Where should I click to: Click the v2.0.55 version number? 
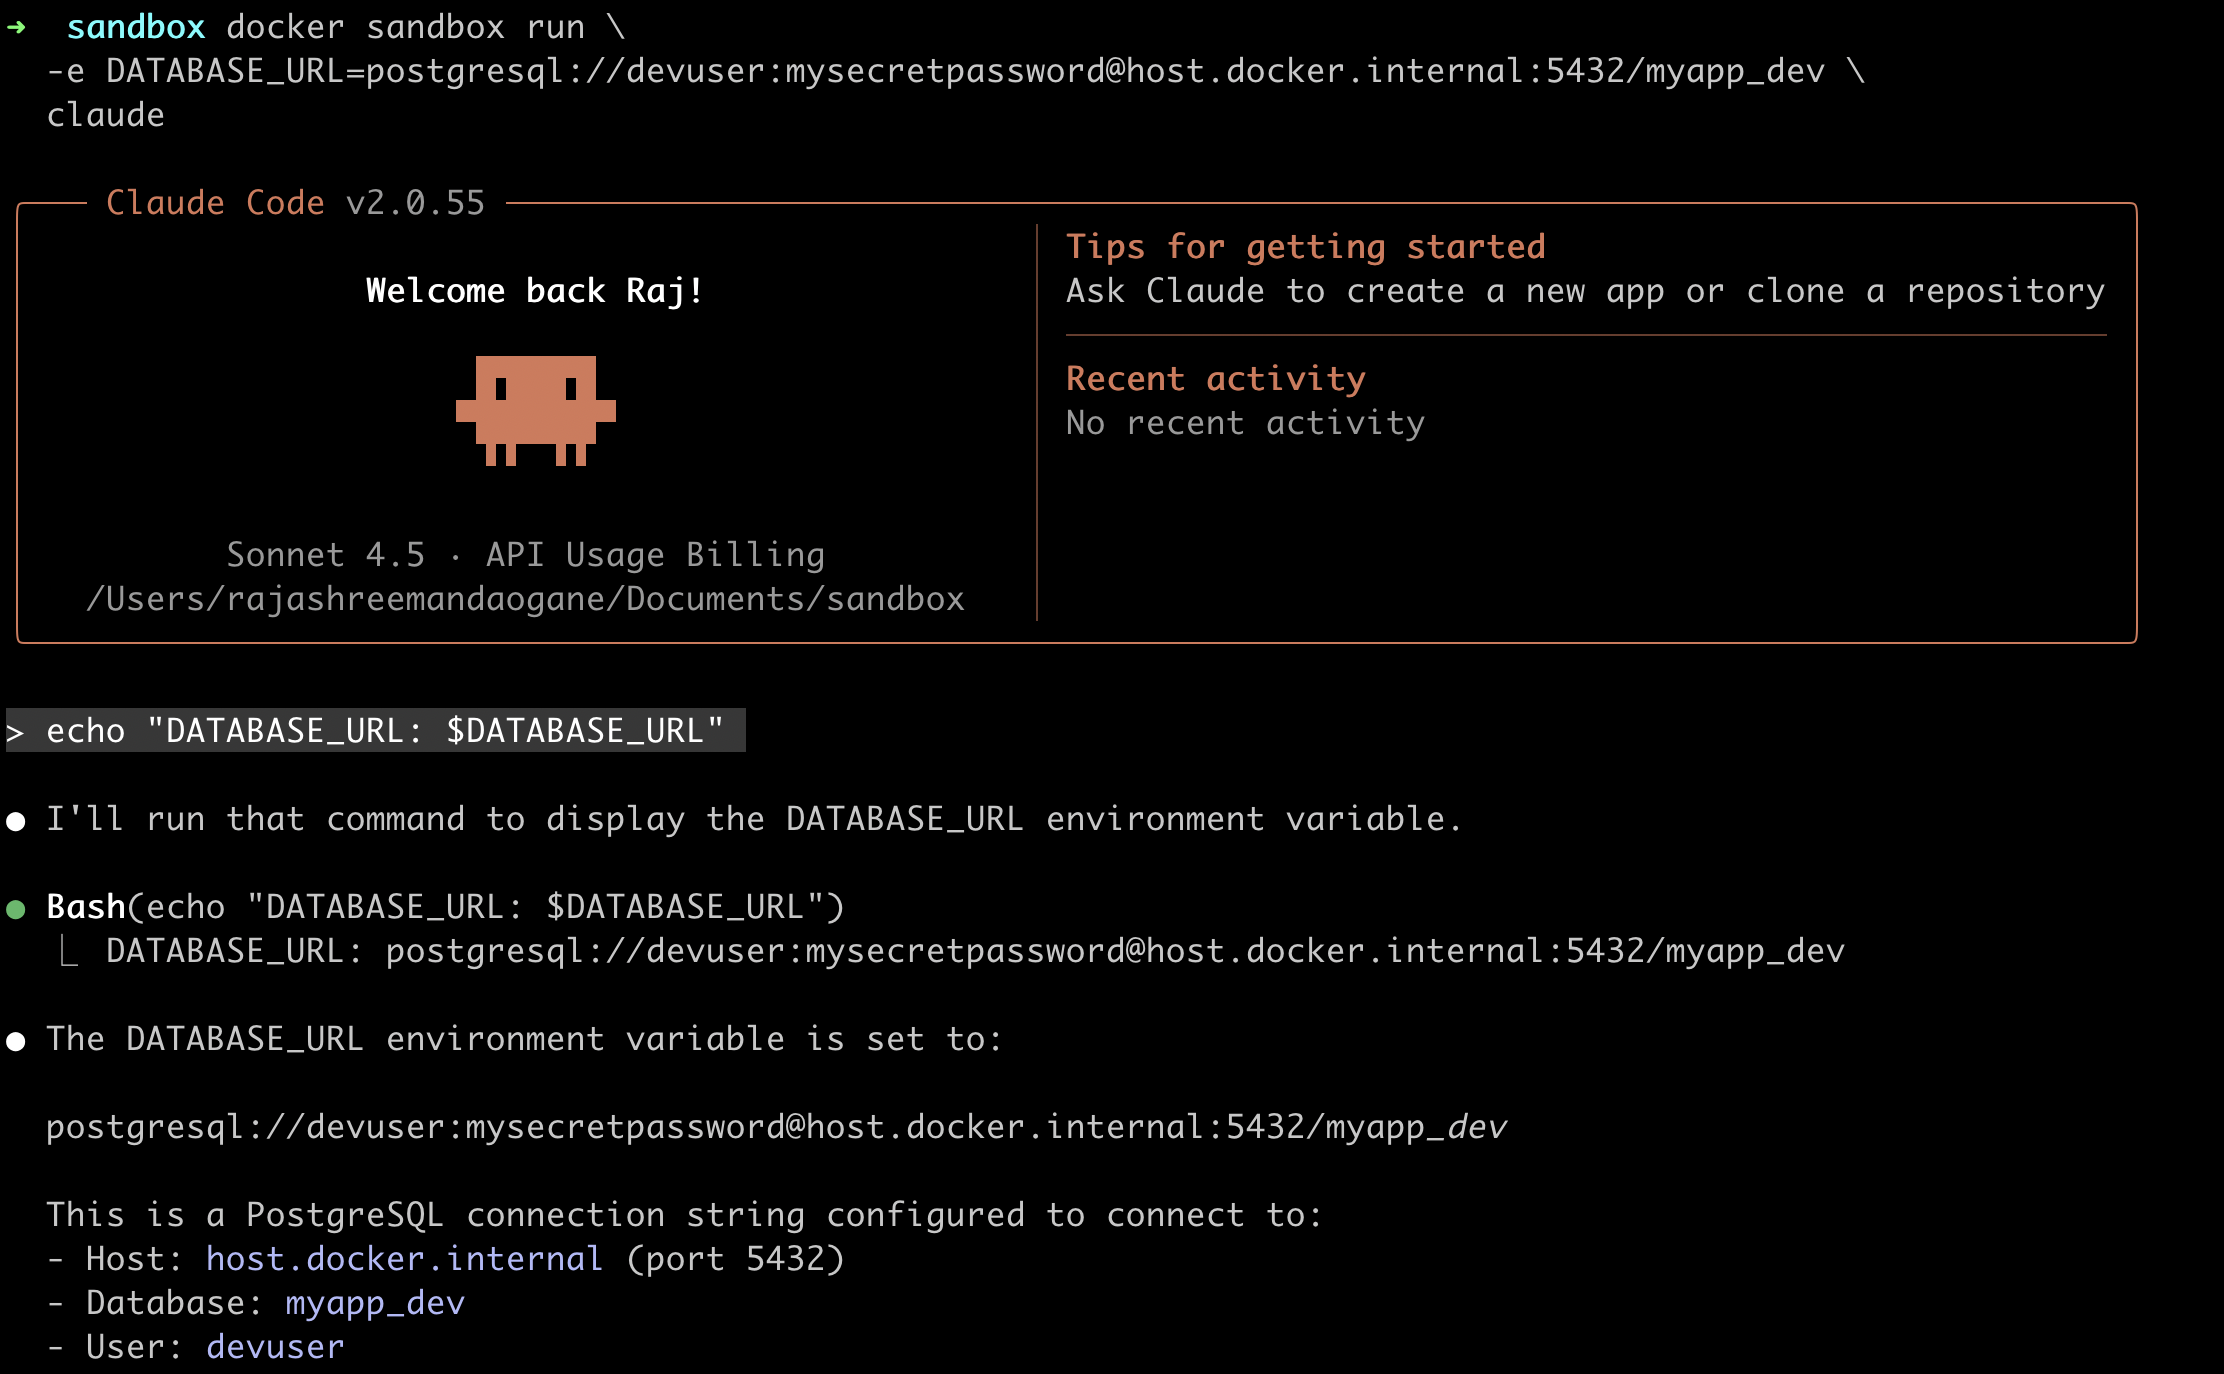coord(415,203)
